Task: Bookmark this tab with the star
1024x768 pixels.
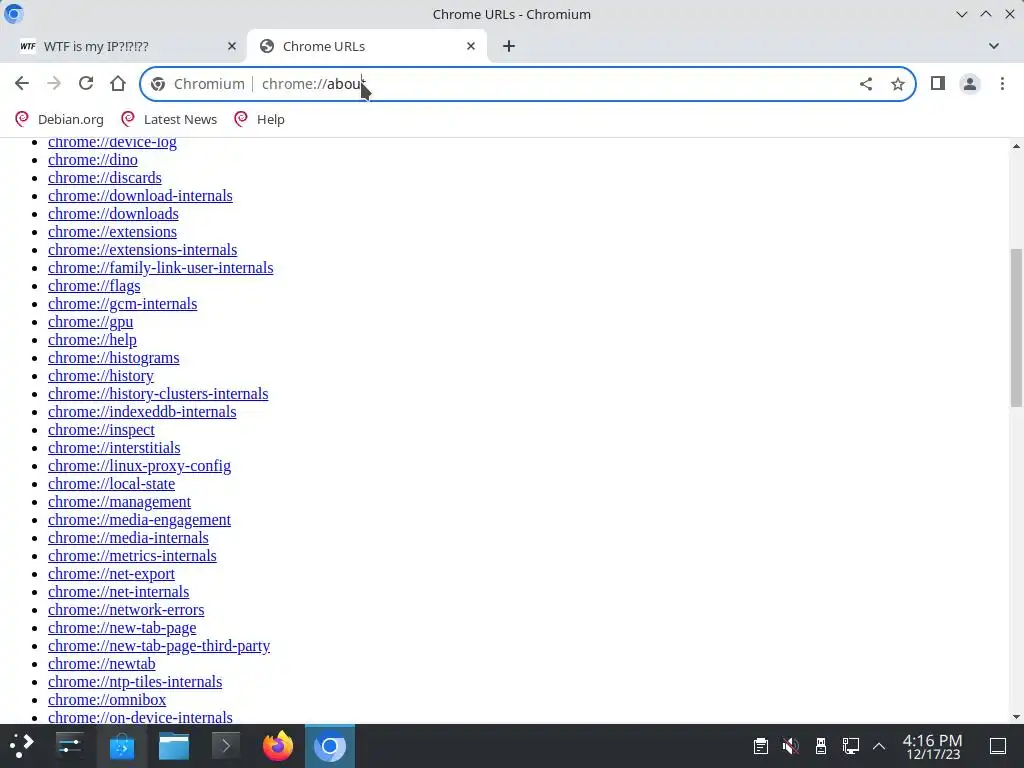Action: tap(898, 84)
